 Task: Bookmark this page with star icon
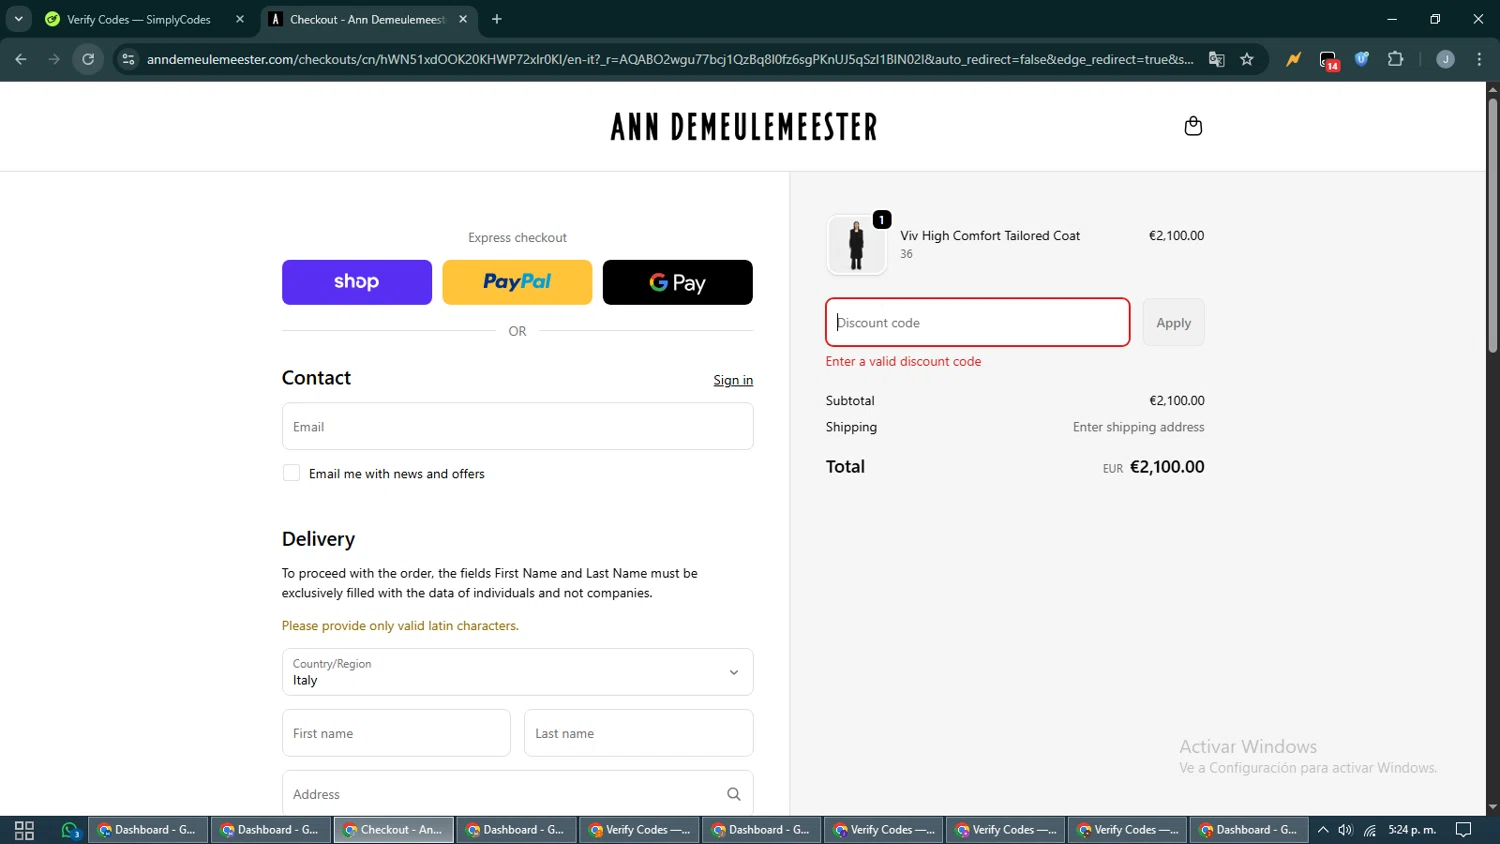point(1247,59)
